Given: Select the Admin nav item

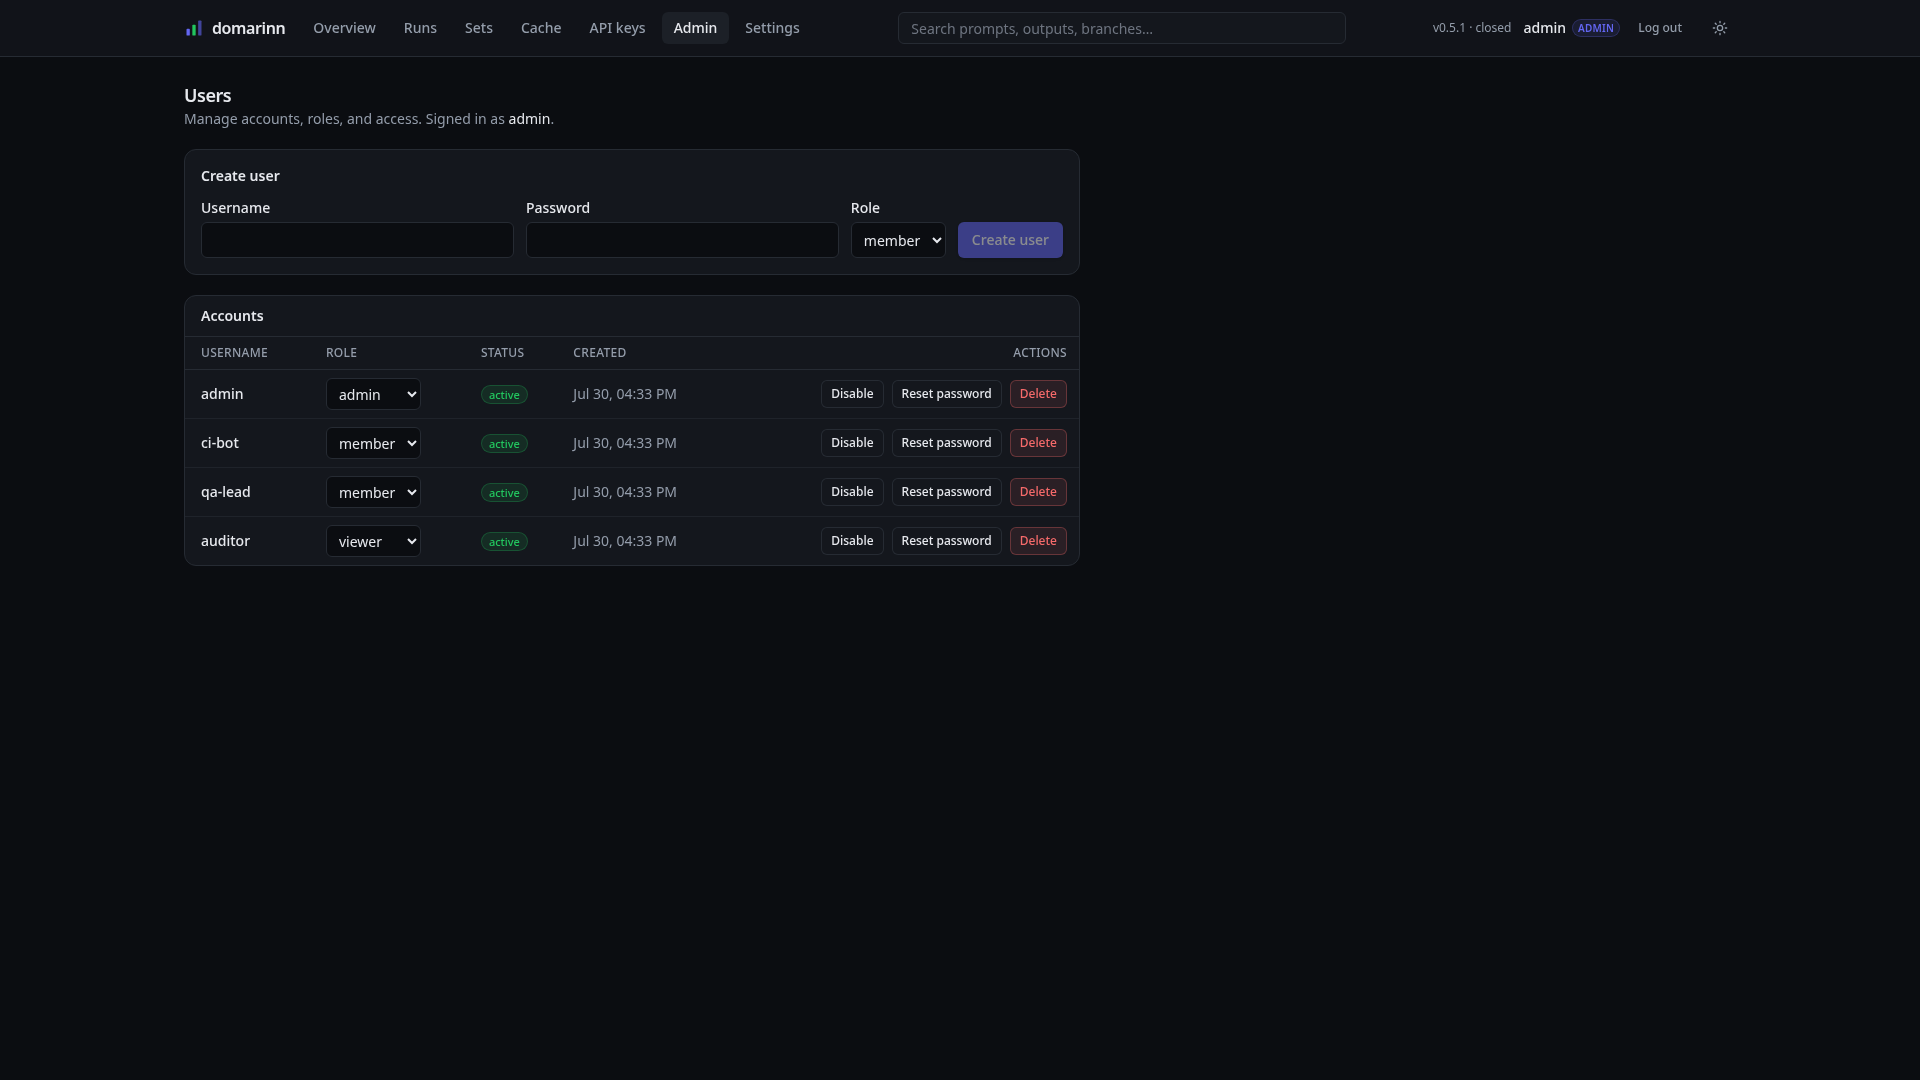Looking at the screenshot, I should [695, 28].
